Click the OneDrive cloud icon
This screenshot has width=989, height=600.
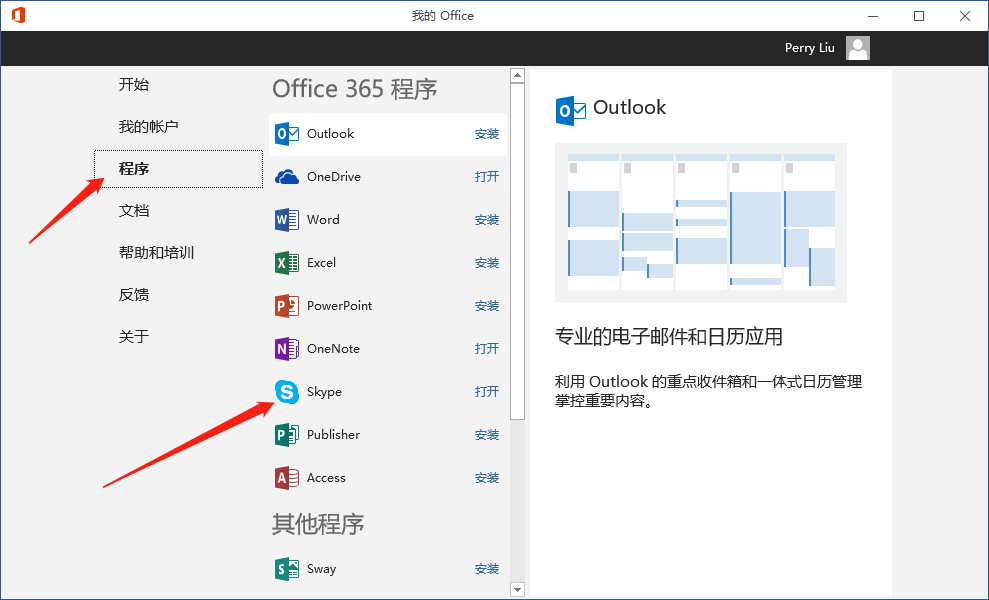(287, 177)
